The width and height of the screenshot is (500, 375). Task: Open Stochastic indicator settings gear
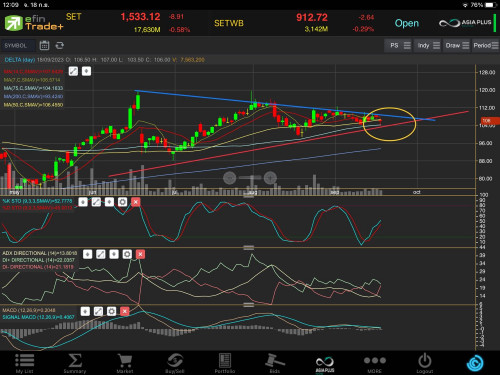click(122, 202)
